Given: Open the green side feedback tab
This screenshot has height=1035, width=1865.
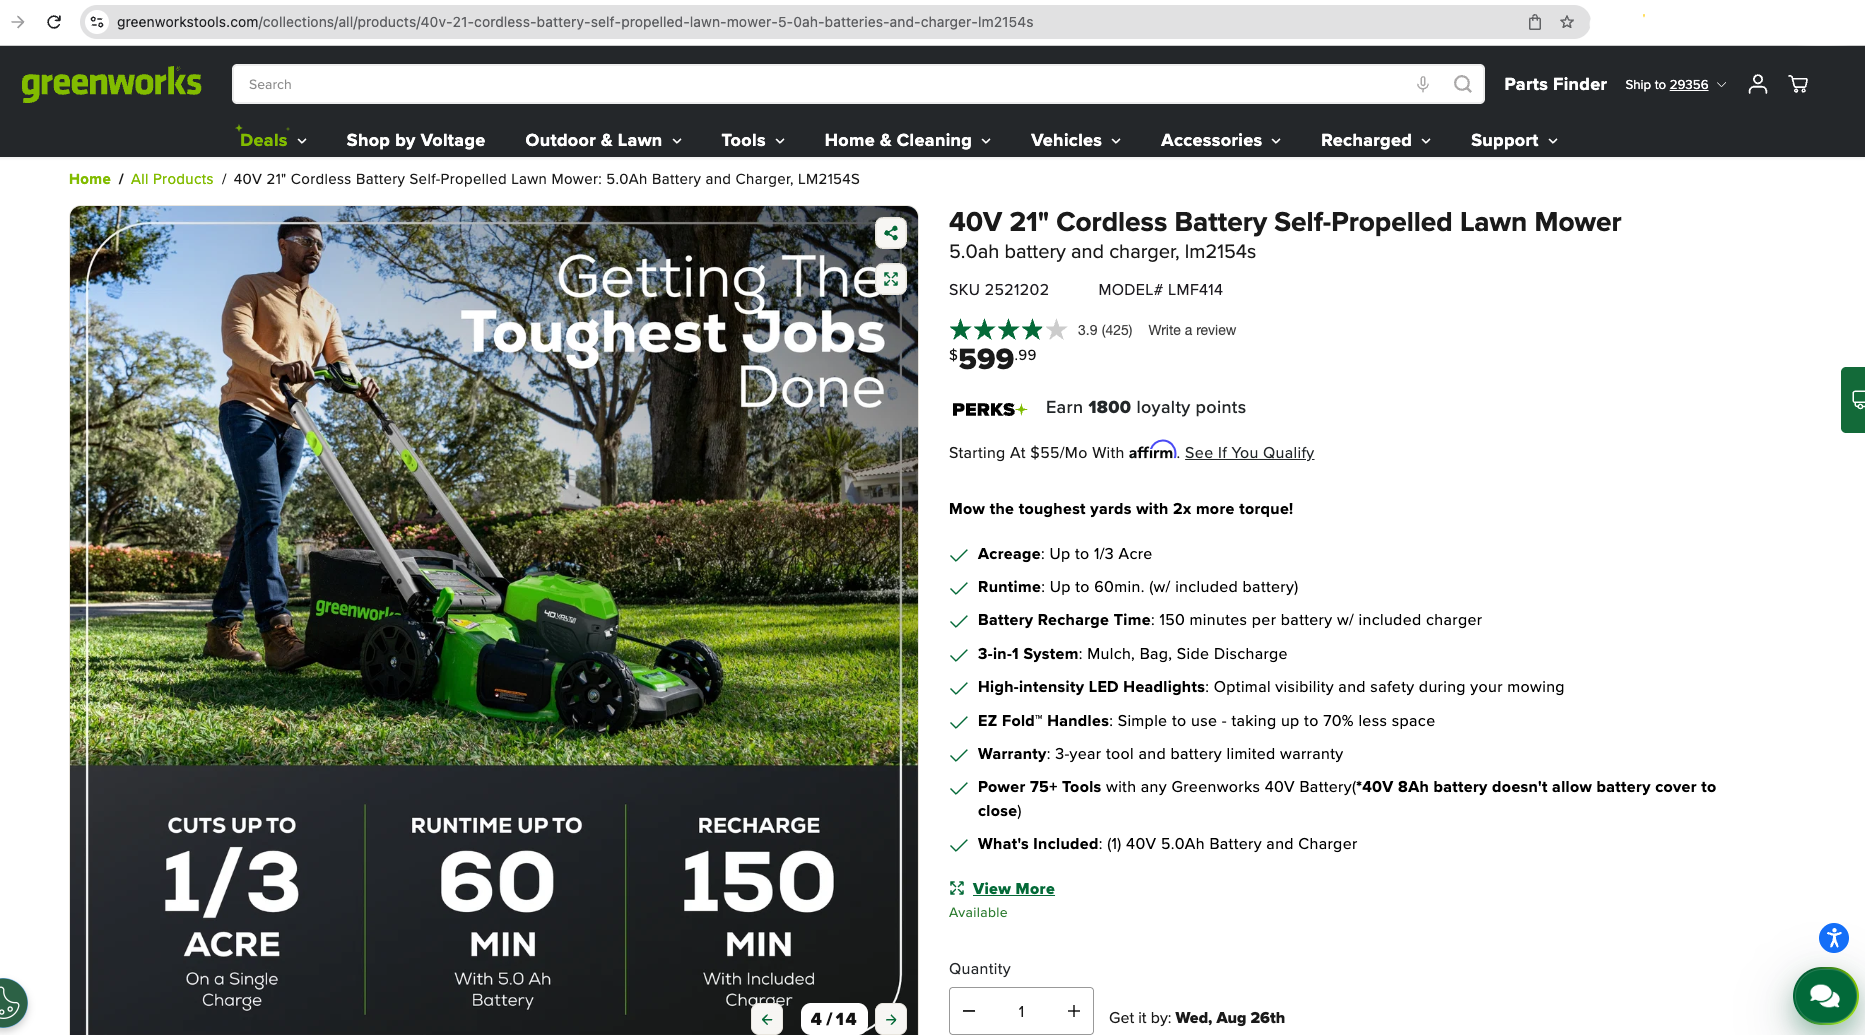Looking at the screenshot, I should coord(1853,400).
